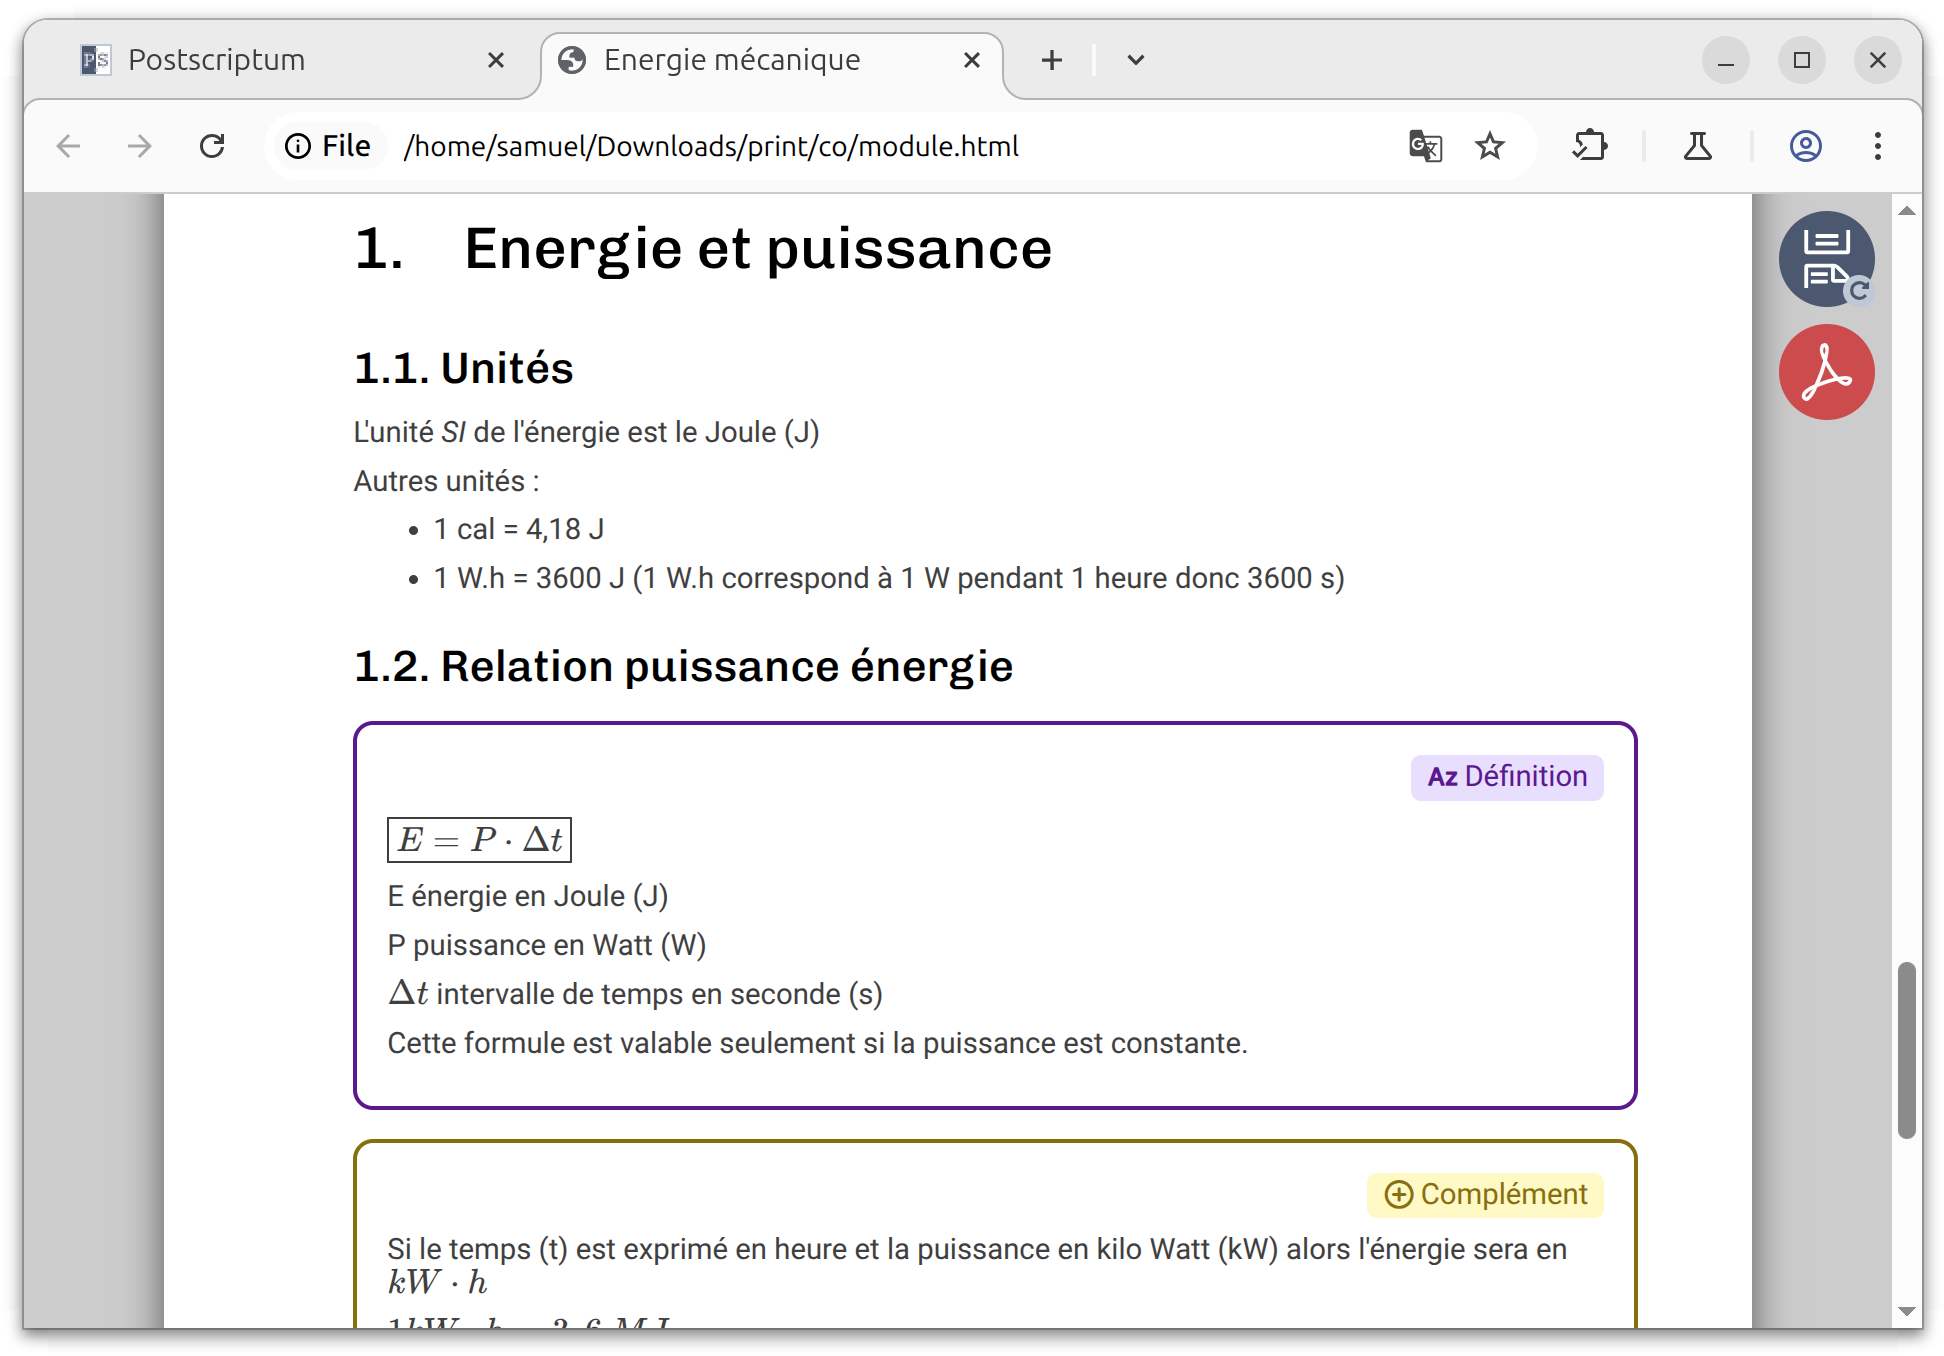Open the browser Extensions puzzle icon

click(x=1590, y=146)
